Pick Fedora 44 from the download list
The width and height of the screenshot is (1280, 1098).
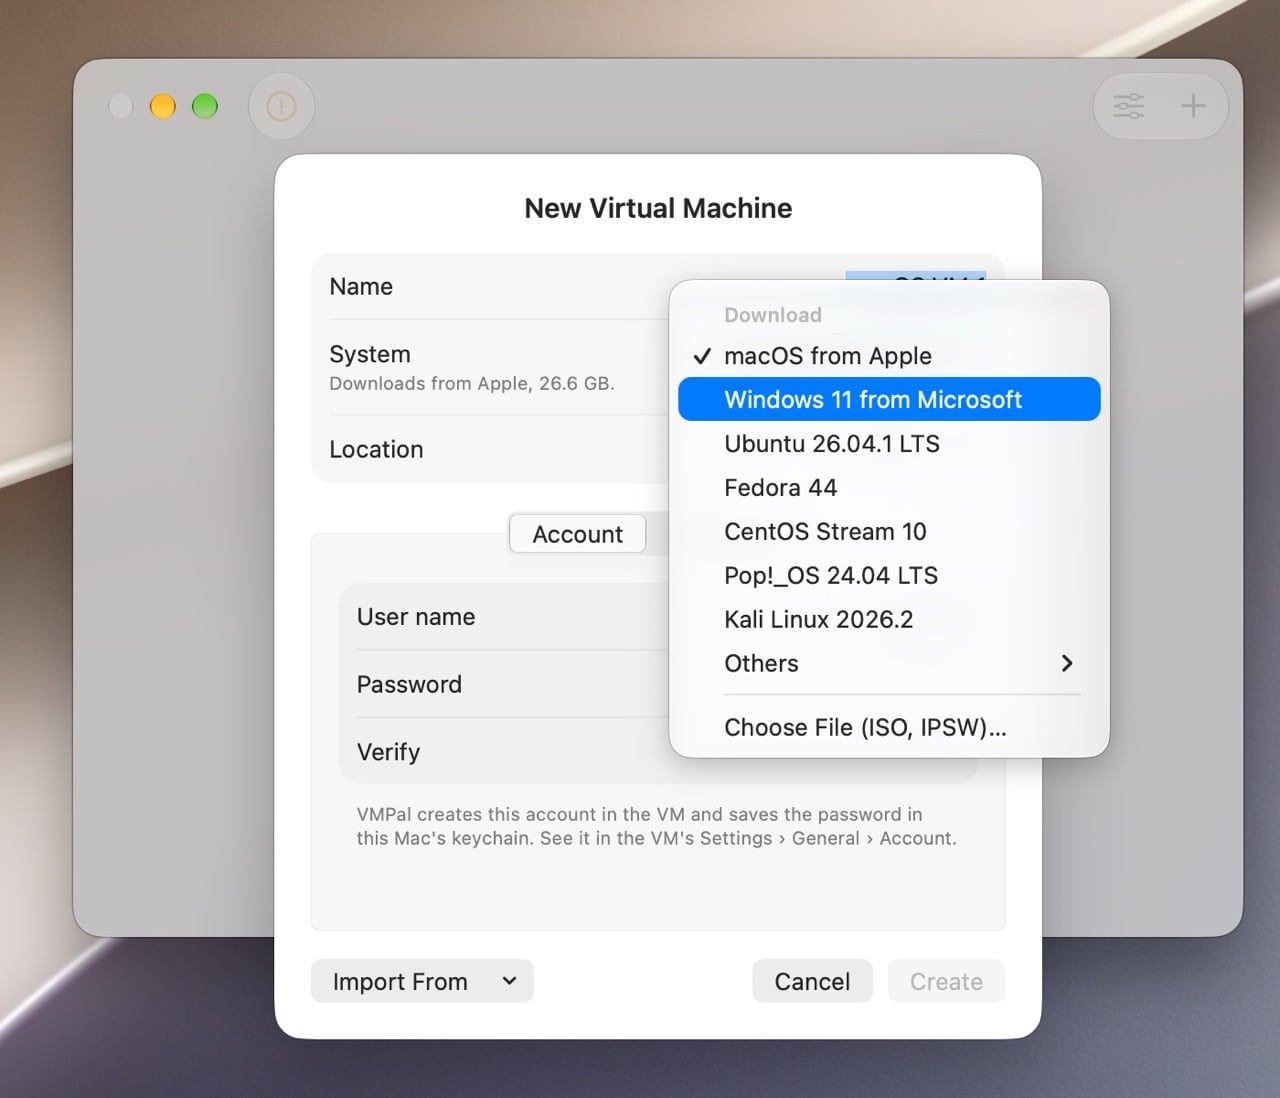(889, 488)
